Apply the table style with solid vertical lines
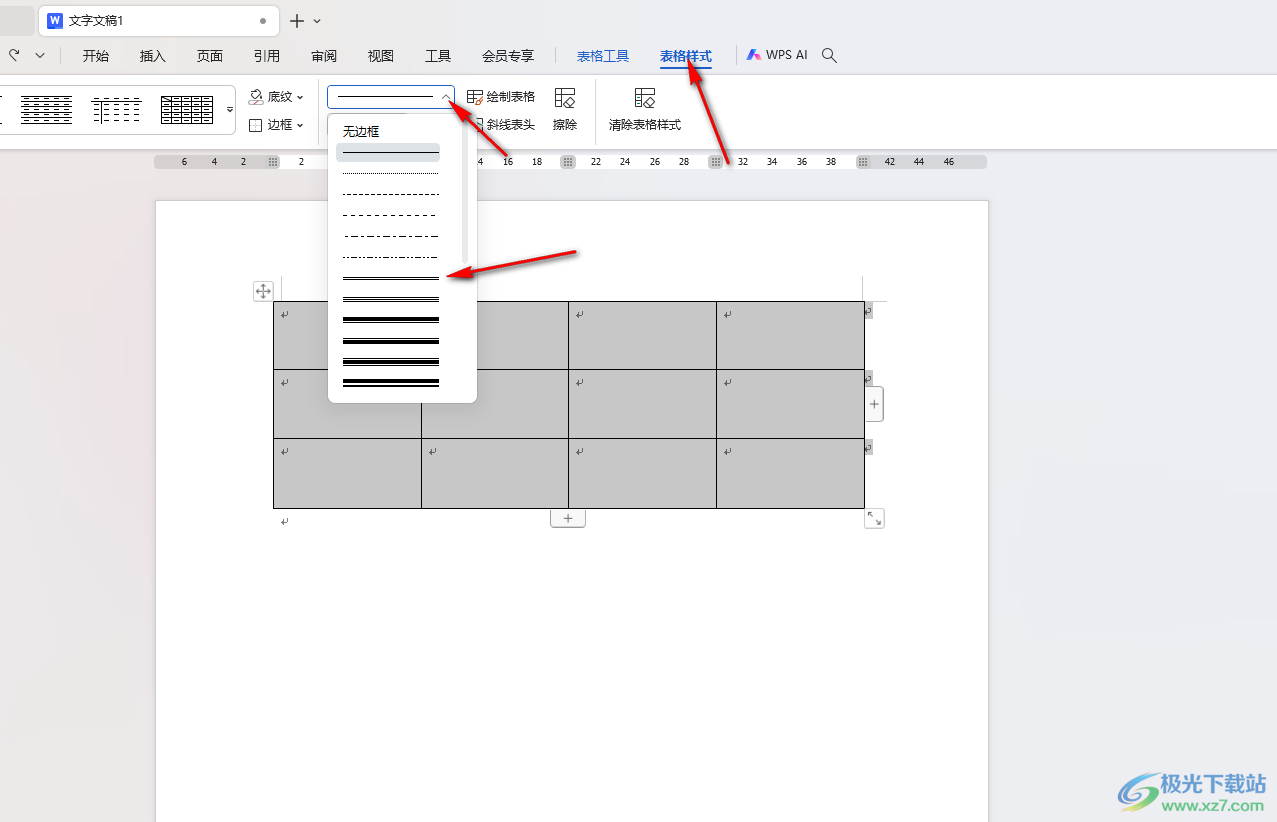This screenshot has width=1277, height=822. tap(117, 110)
